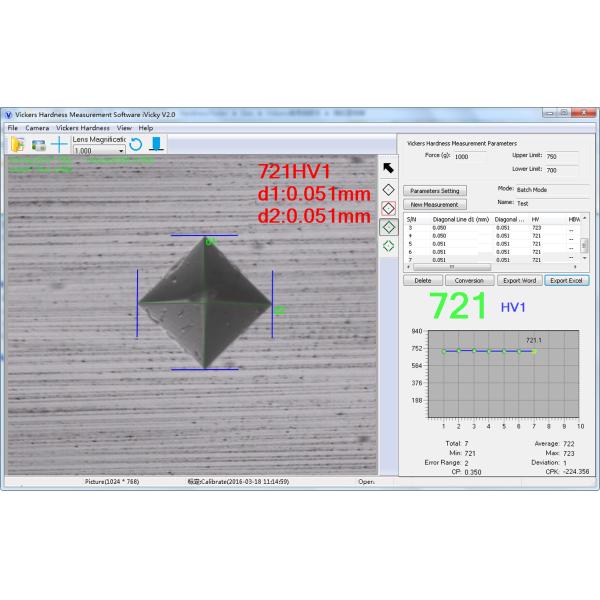This screenshot has width=600, height=600.
Task: Click the Parameters Setting button
Action: (435, 190)
